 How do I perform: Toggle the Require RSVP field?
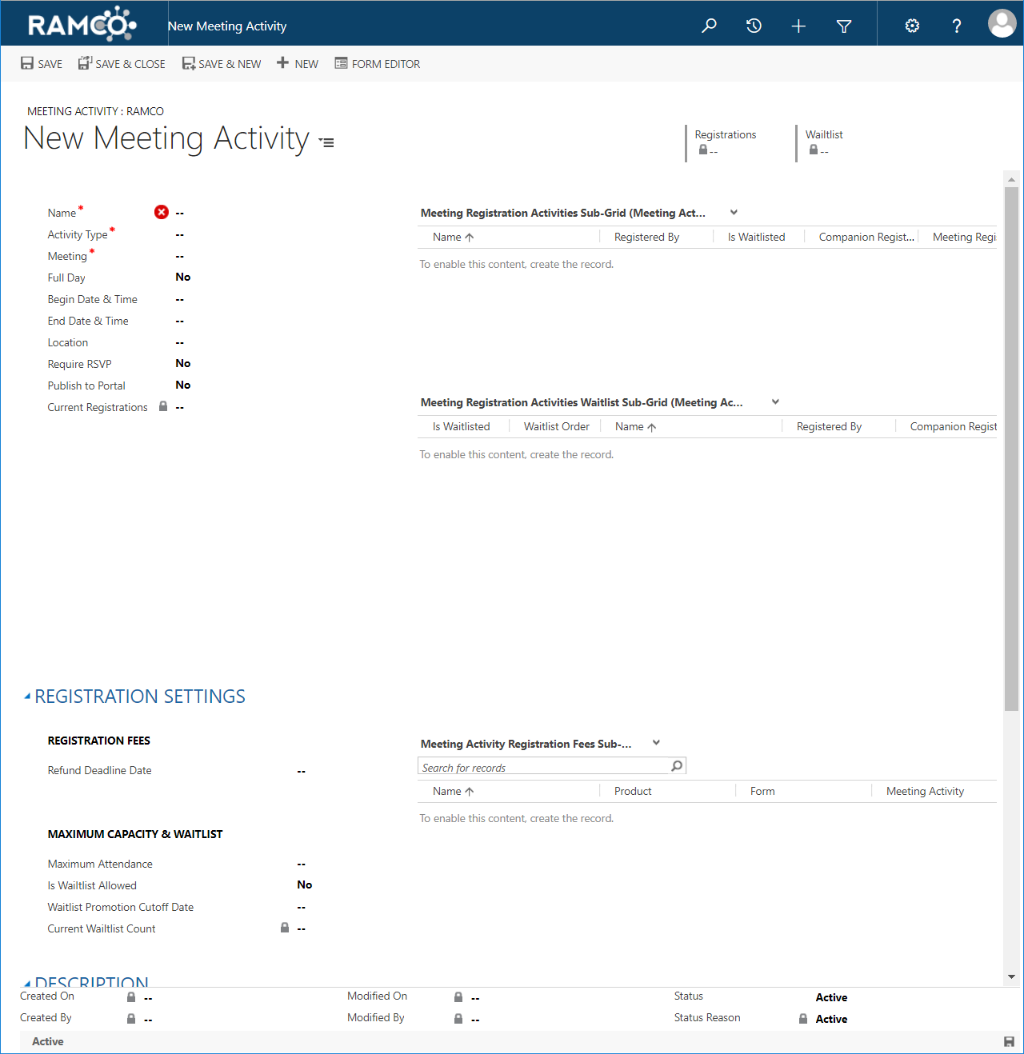coord(183,363)
